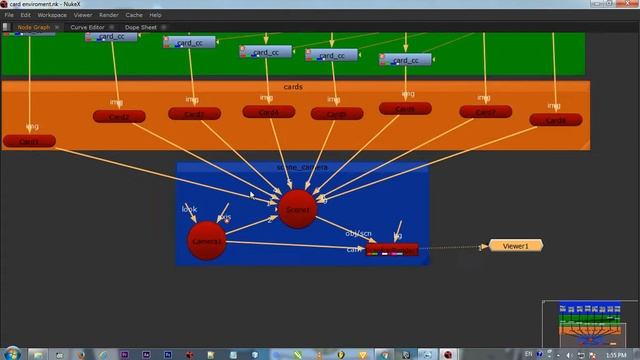Viewport: 640px width, 360px height.
Task: Switch to the Node Graph tab
Action: [33, 27]
